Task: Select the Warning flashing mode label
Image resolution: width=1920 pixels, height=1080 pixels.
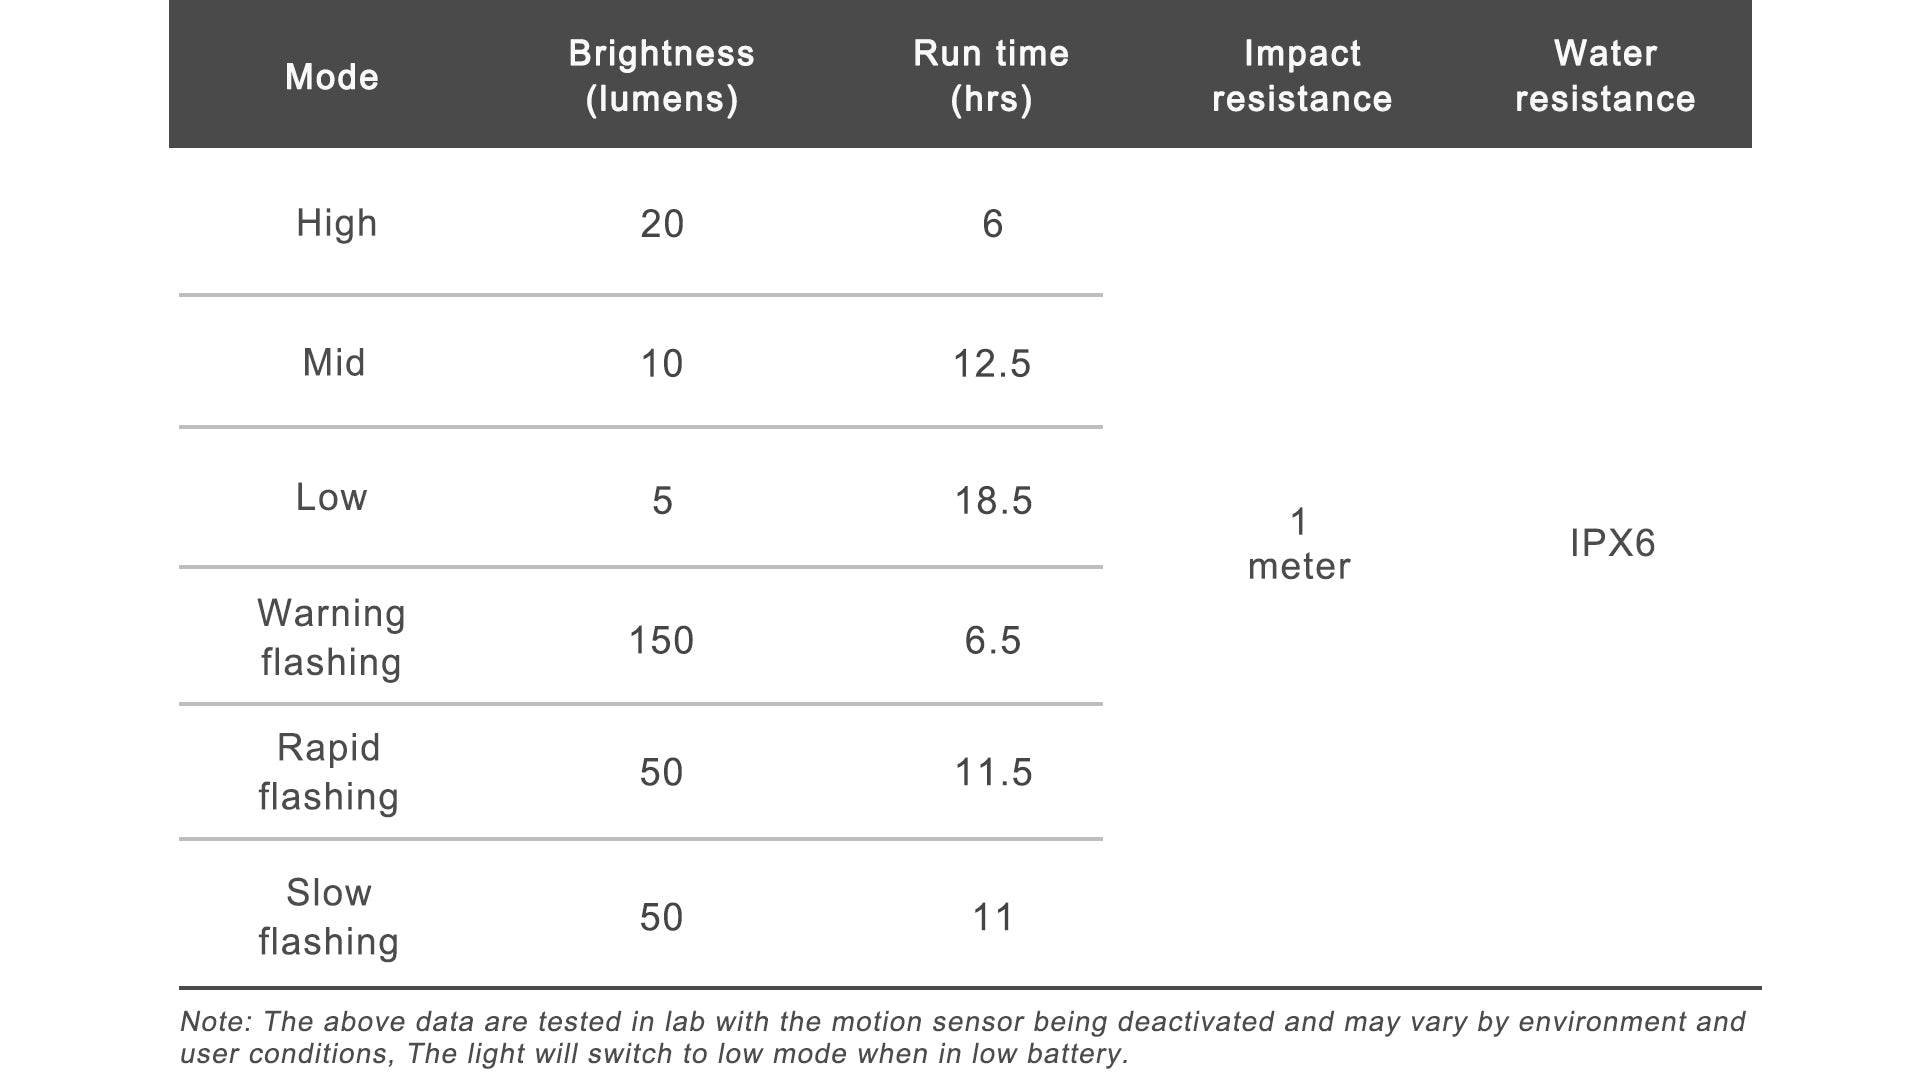Action: tap(331, 637)
